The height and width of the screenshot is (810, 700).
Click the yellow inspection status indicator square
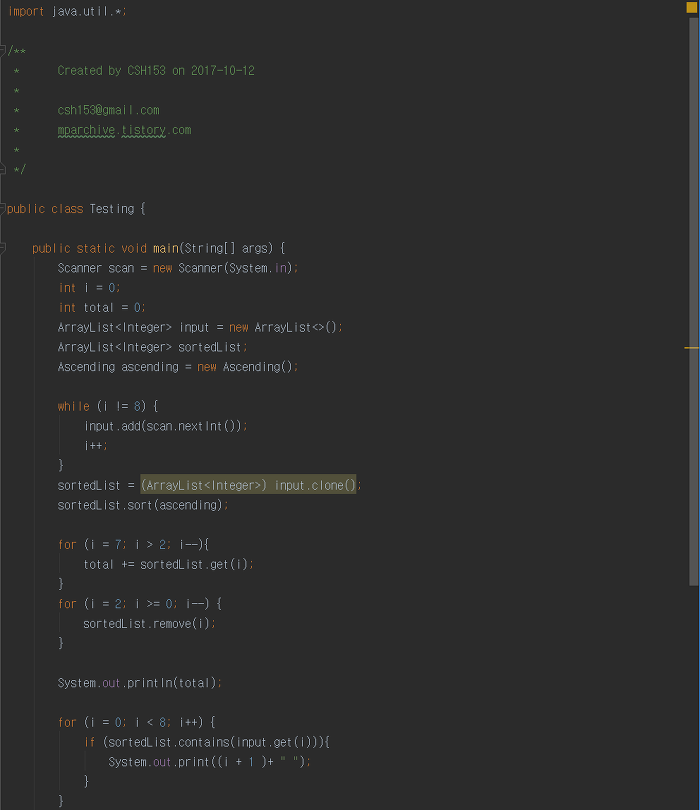[691, 7]
